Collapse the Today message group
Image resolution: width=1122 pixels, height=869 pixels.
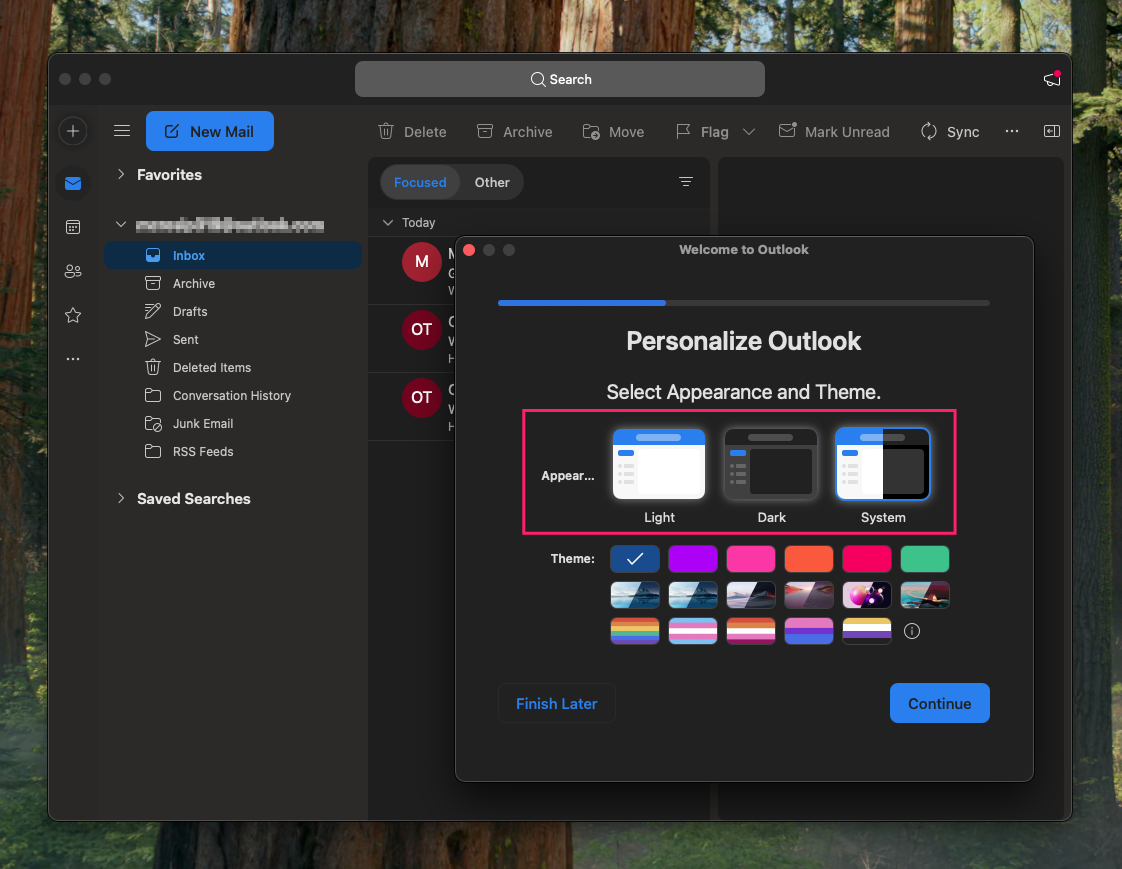click(388, 223)
